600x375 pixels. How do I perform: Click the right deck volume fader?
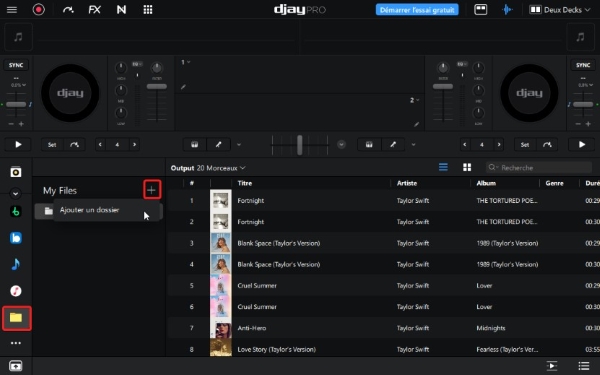pyautogui.click(x=443, y=86)
